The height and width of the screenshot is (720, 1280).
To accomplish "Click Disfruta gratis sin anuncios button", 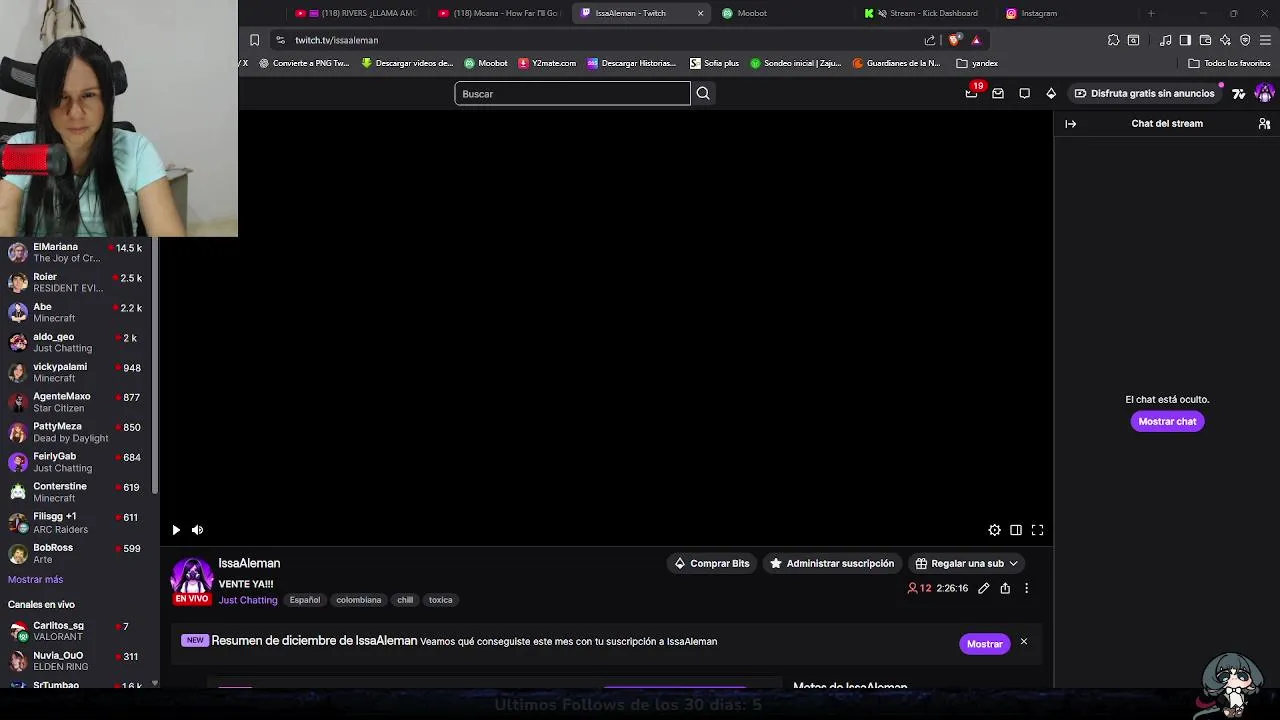I will coord(1144,93).
